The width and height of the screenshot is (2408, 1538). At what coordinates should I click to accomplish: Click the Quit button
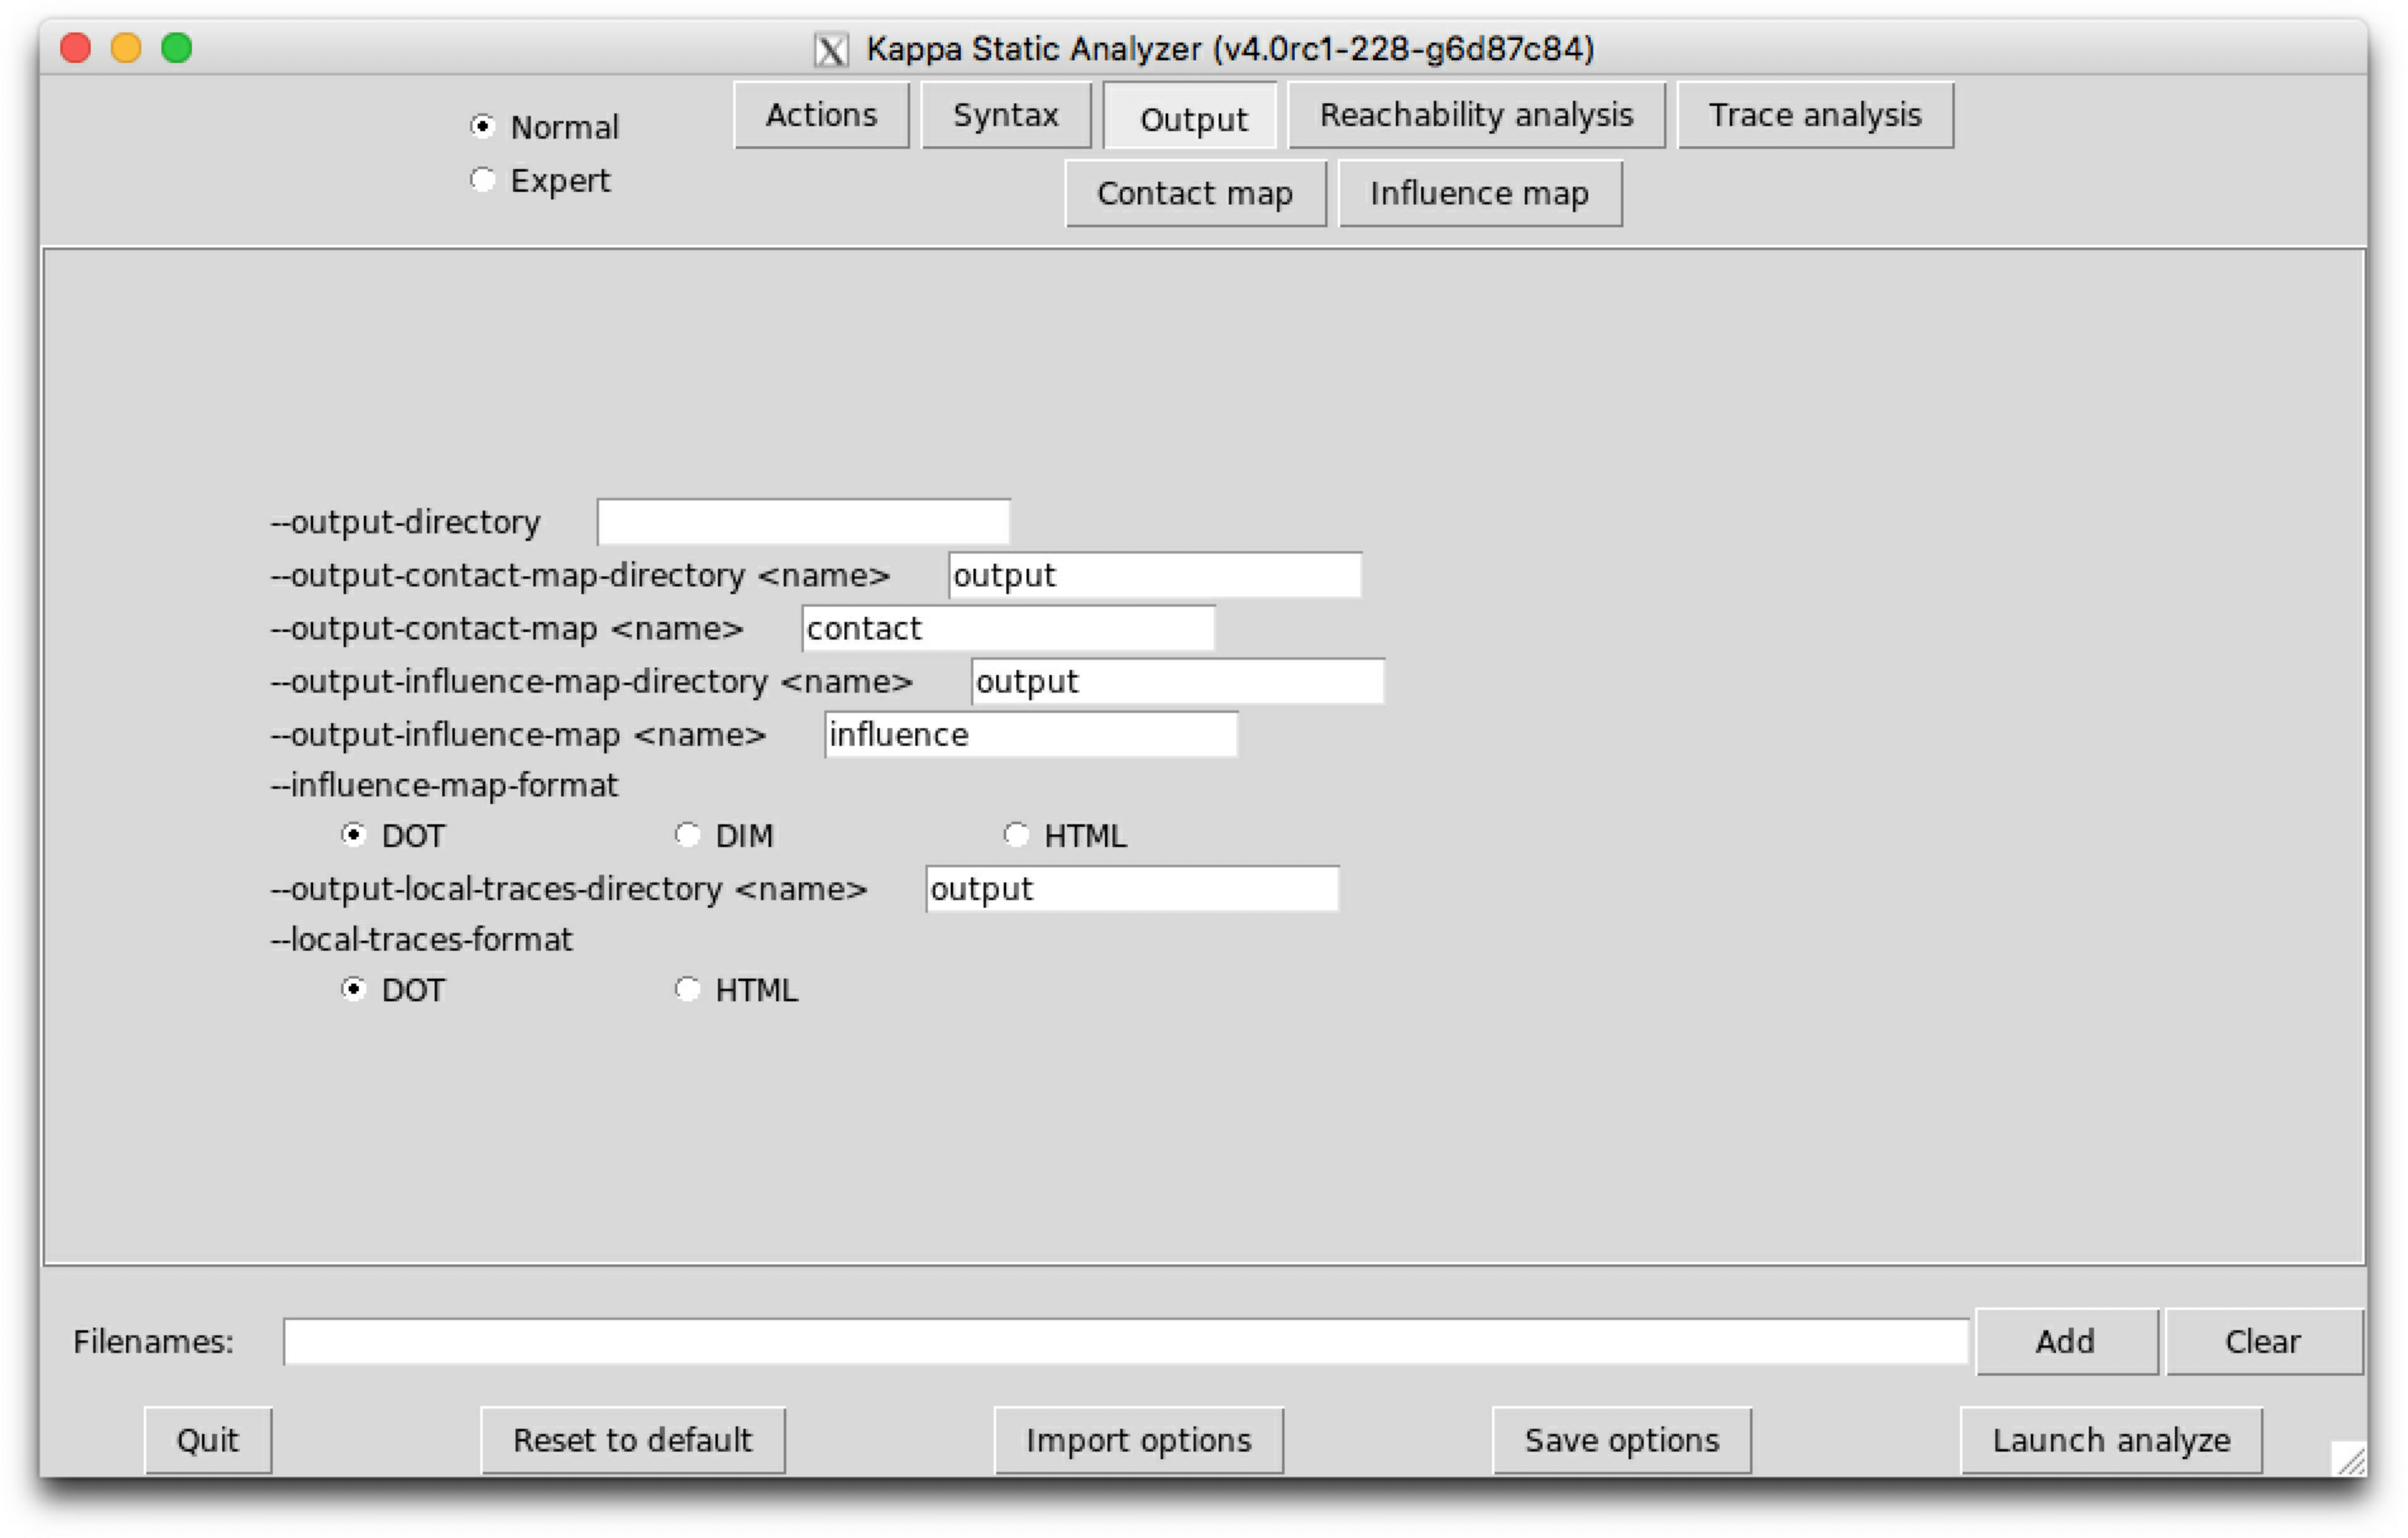pyautogui.click(x=208, y=1440)
